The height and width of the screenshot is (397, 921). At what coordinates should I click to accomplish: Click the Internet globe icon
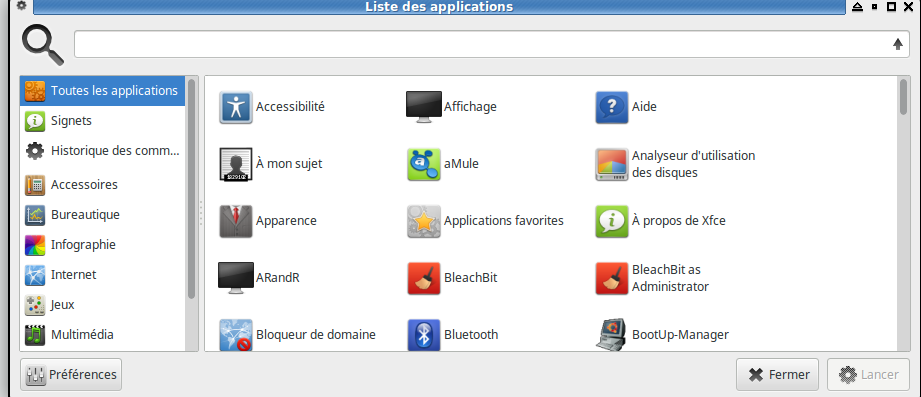coord(35,275)
